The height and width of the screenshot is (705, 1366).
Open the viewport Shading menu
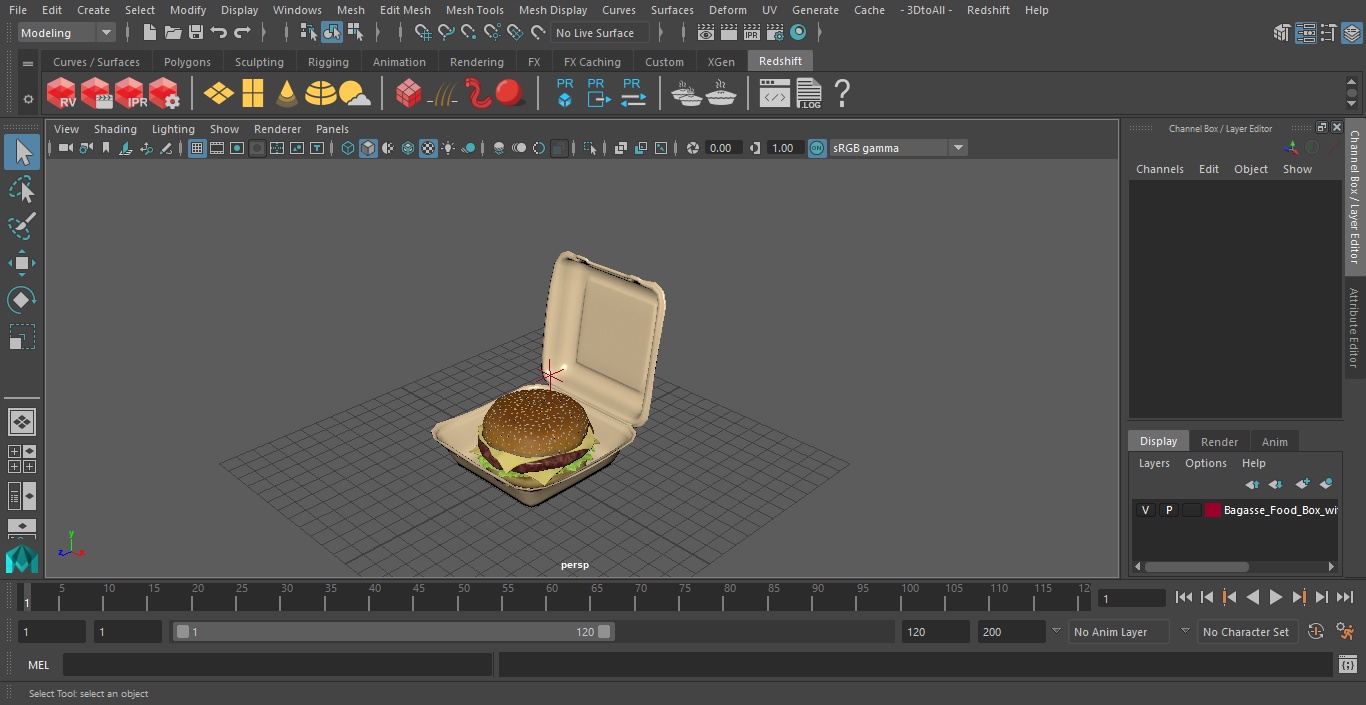(115, 129)
